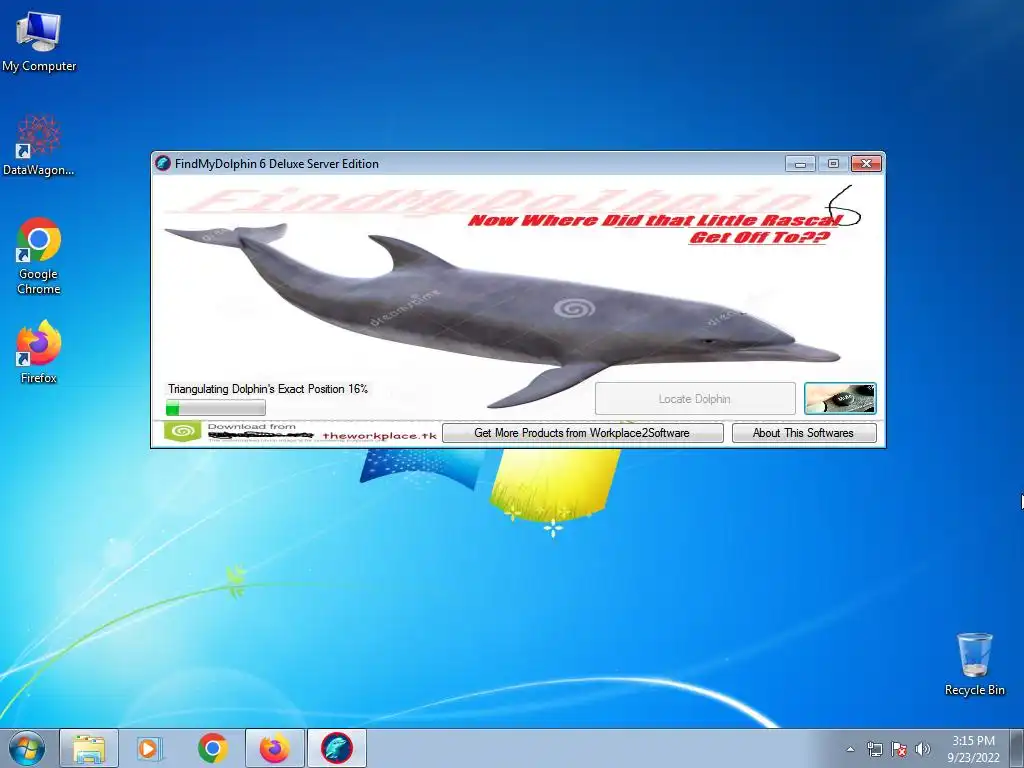Close the FindMyDolphin window

pos(867,163)
